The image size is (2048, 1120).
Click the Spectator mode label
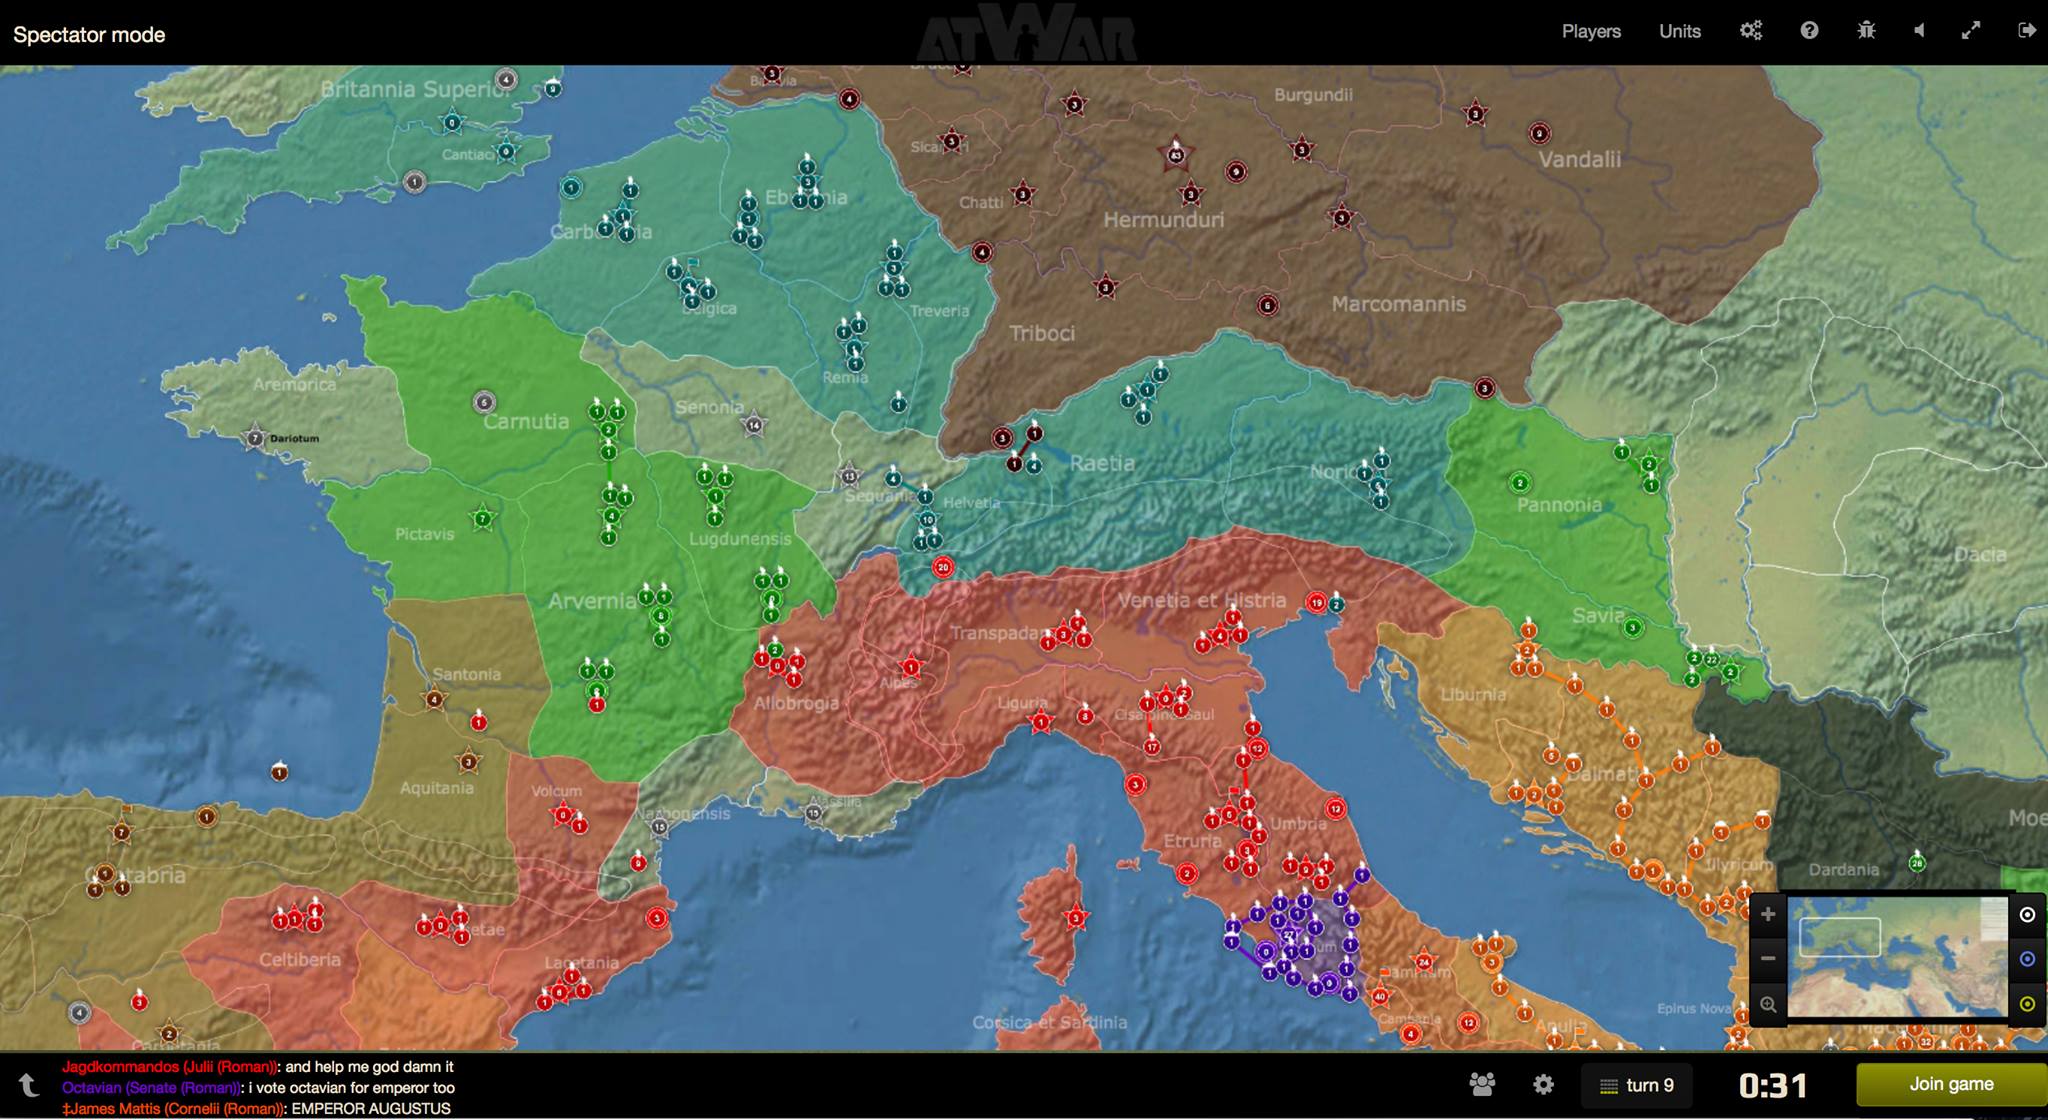tap(89, 35)
